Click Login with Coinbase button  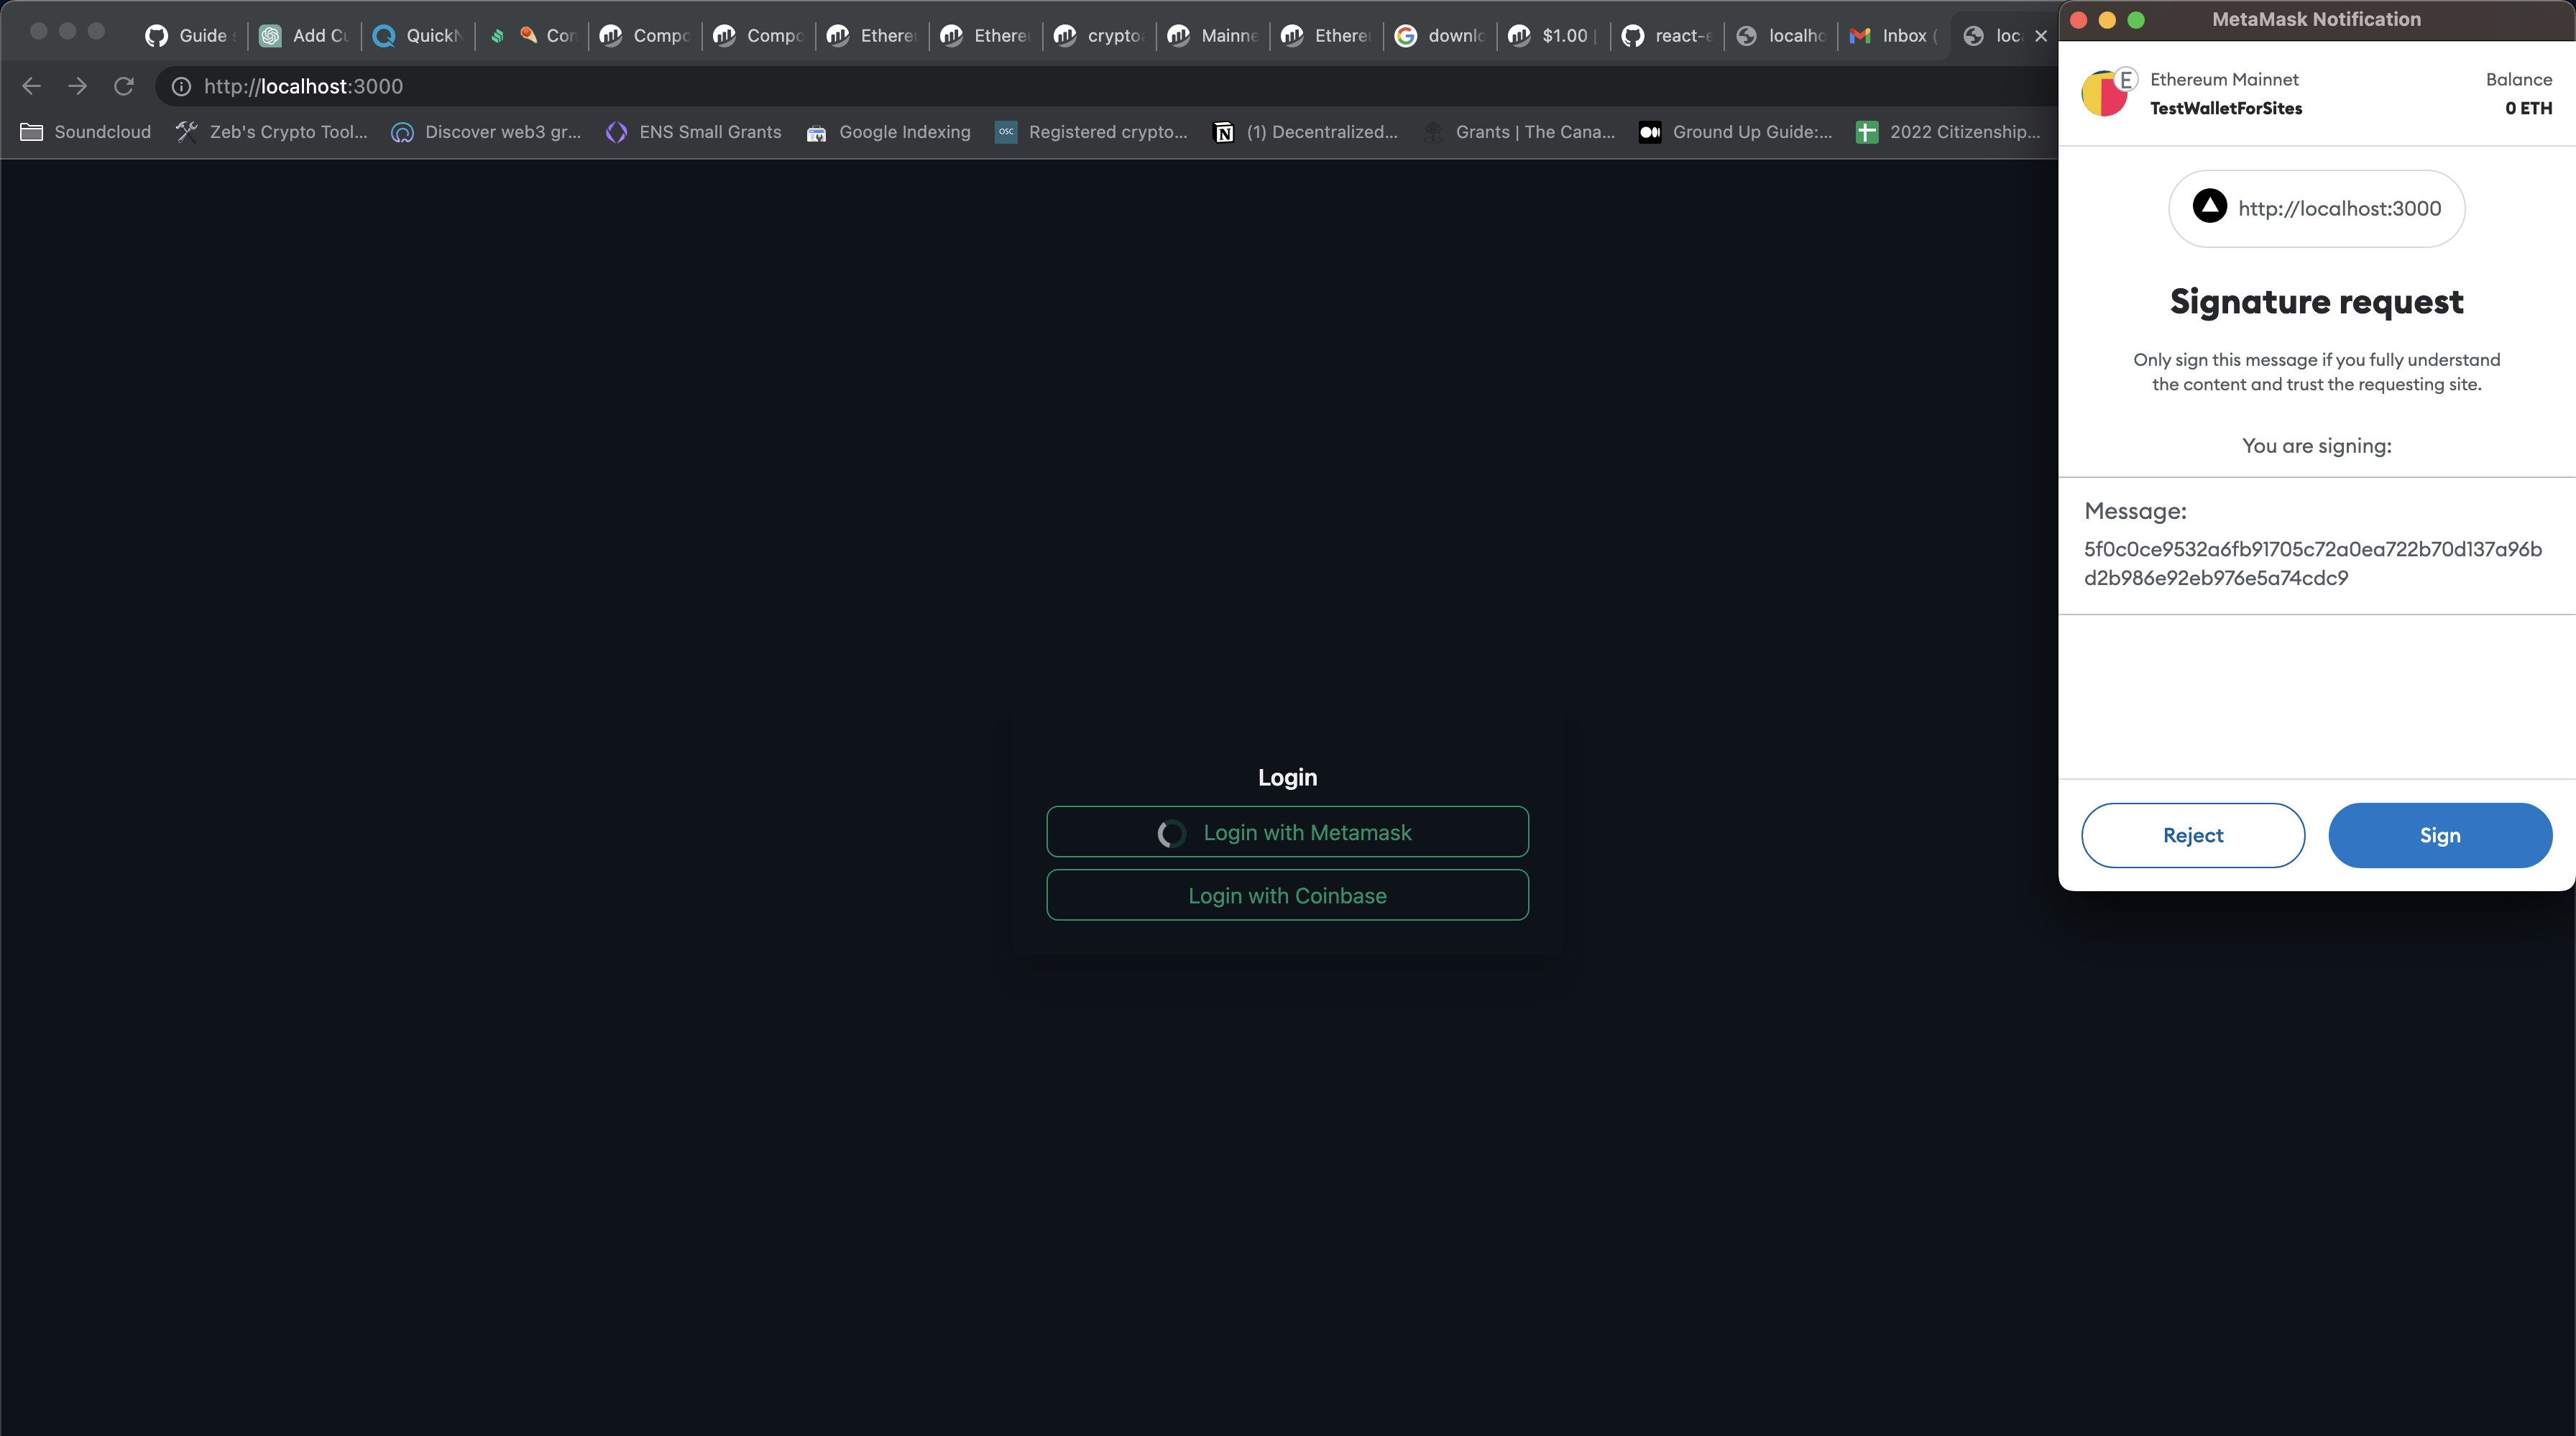[x=1287, y=895]
